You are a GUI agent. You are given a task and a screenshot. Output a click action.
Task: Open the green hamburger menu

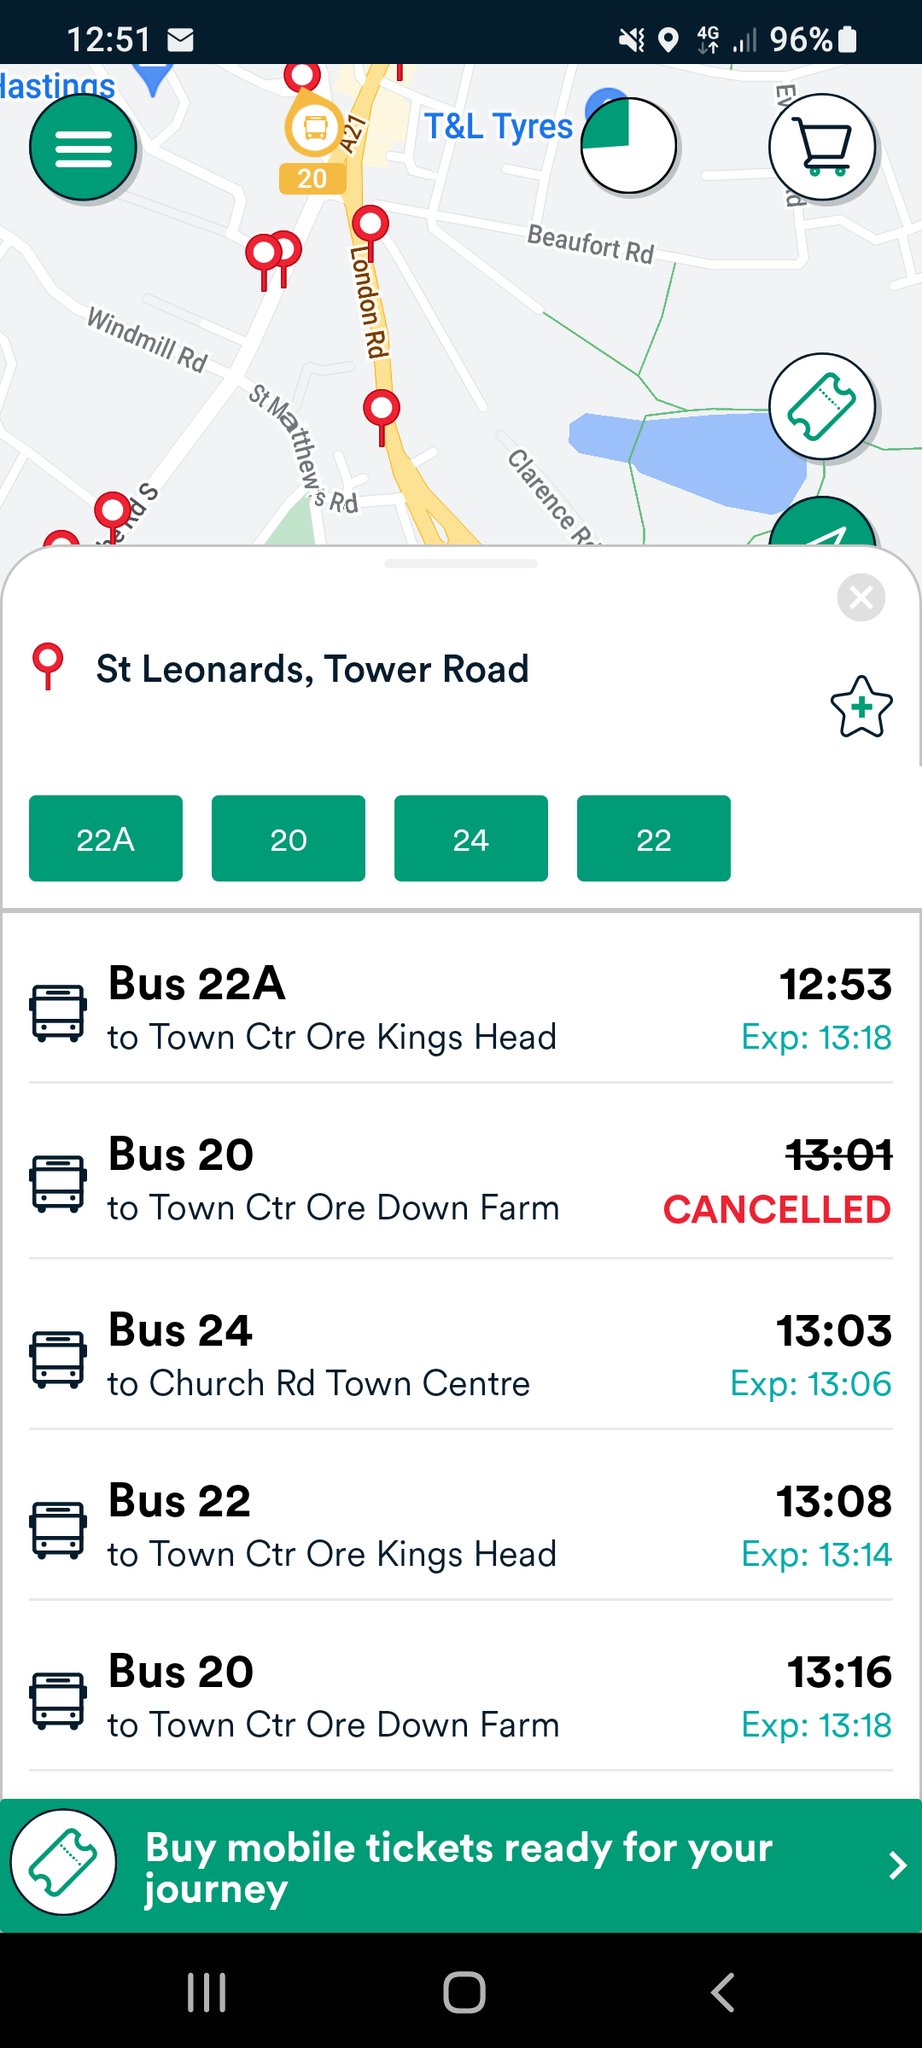coord(83,148)
